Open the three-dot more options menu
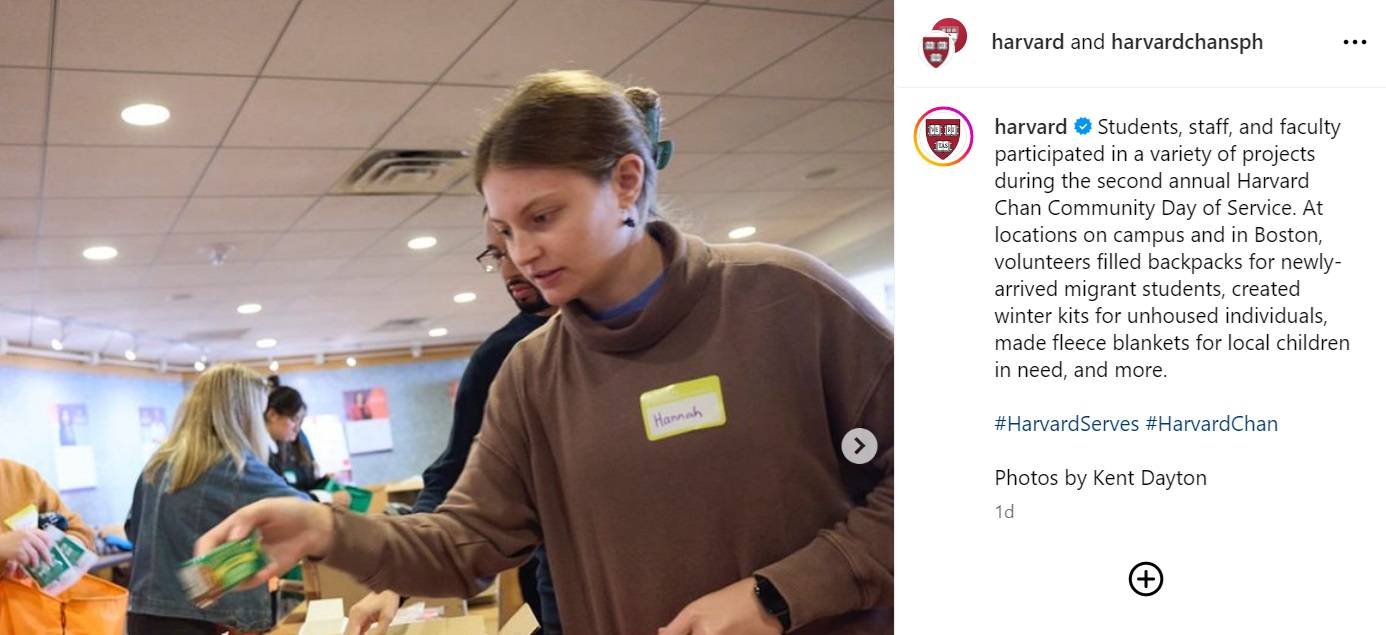The width and height of the screenshot is (1386, 635). tap(1354, 42)
